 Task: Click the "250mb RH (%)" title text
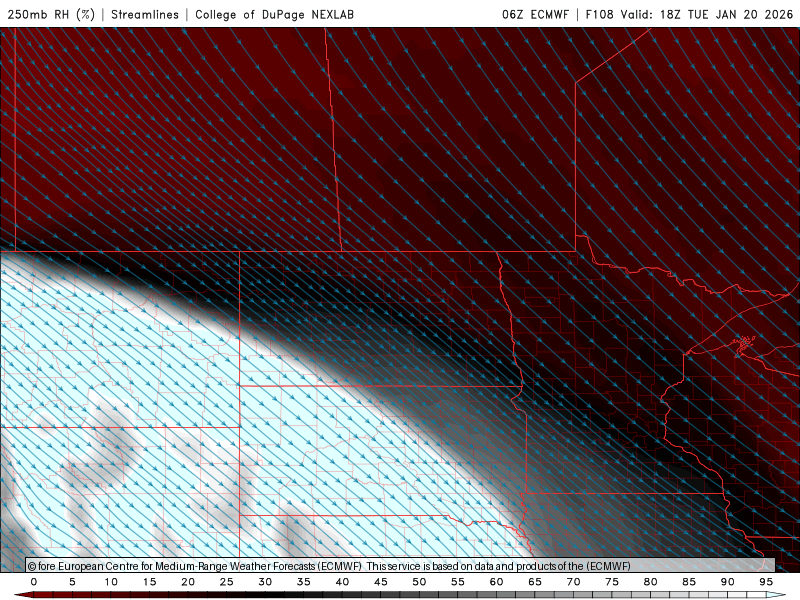pos(51,14)
